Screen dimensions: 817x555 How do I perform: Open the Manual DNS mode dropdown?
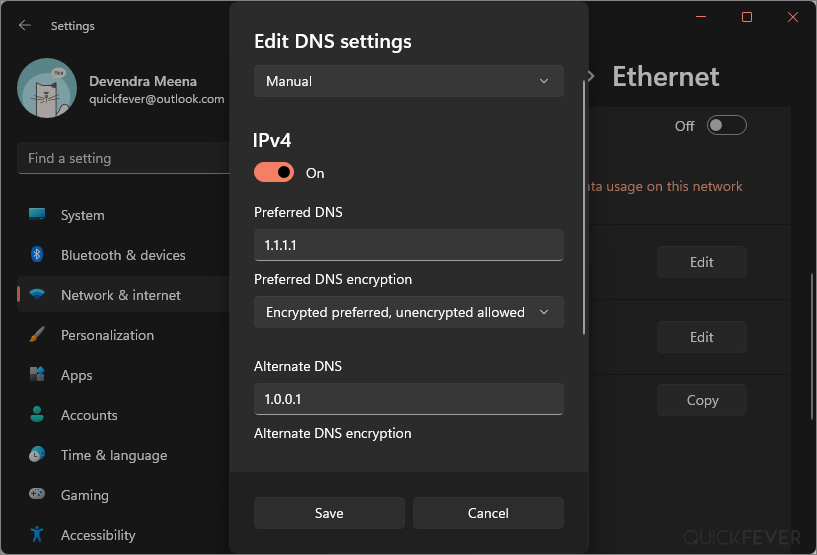[x=409, y=81]
